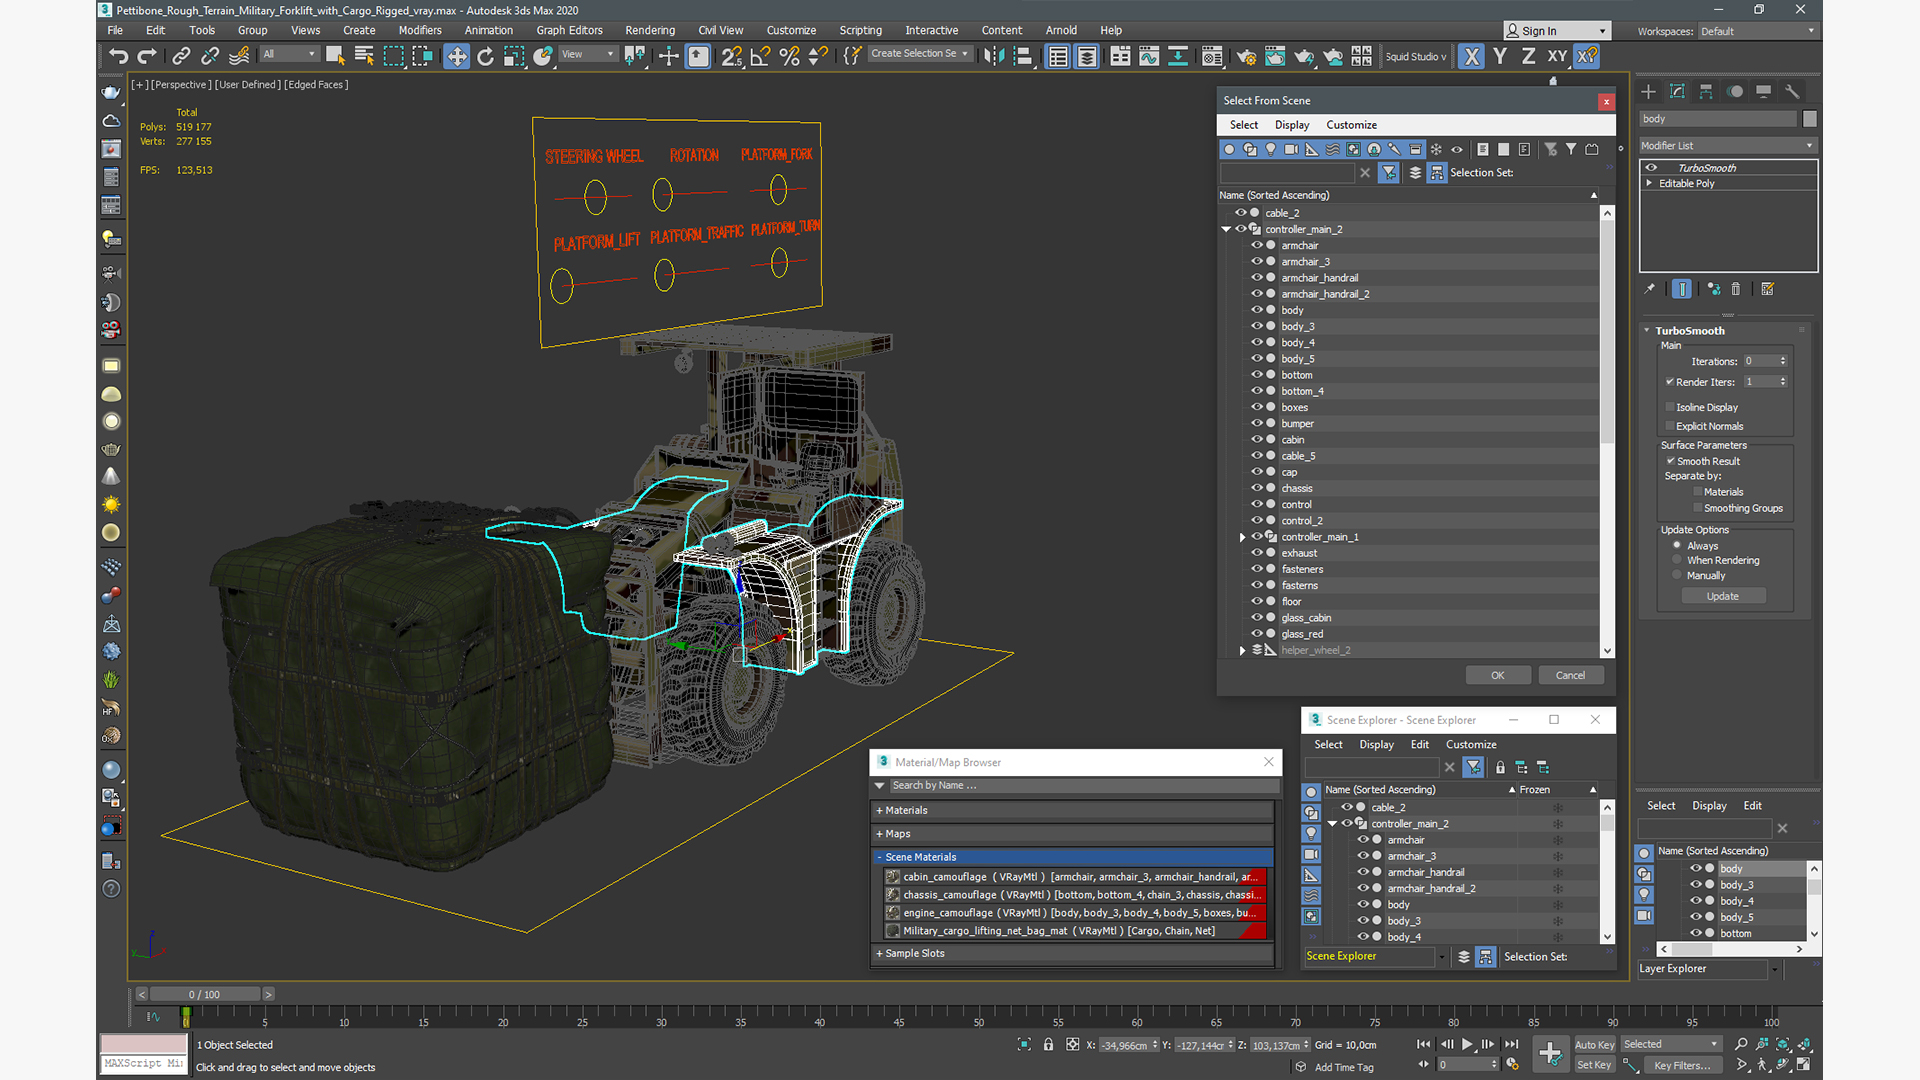Expand the Materials section in Material/Map Browser
This screenshot has height=1080, width=1920.
[x=1073, y=810]
